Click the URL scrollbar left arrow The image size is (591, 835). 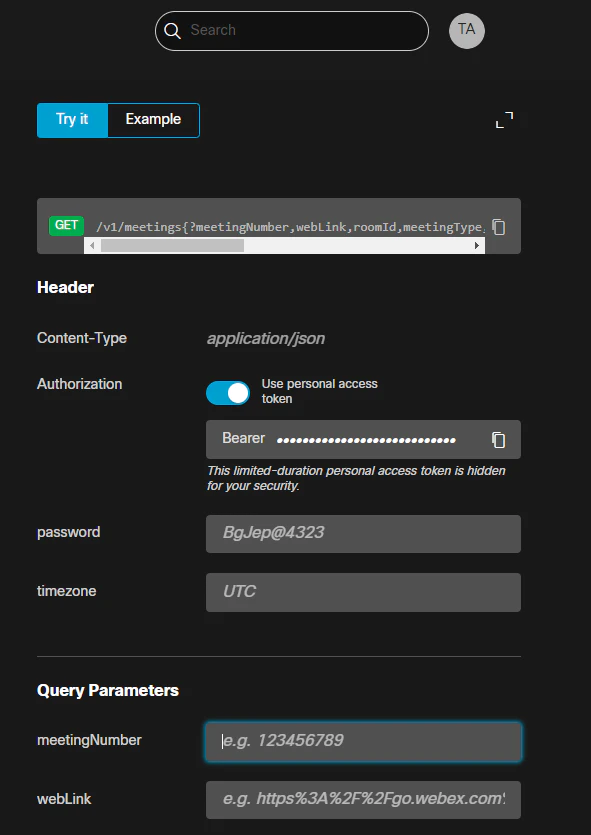pyautogui.click(x=92, y=245)
